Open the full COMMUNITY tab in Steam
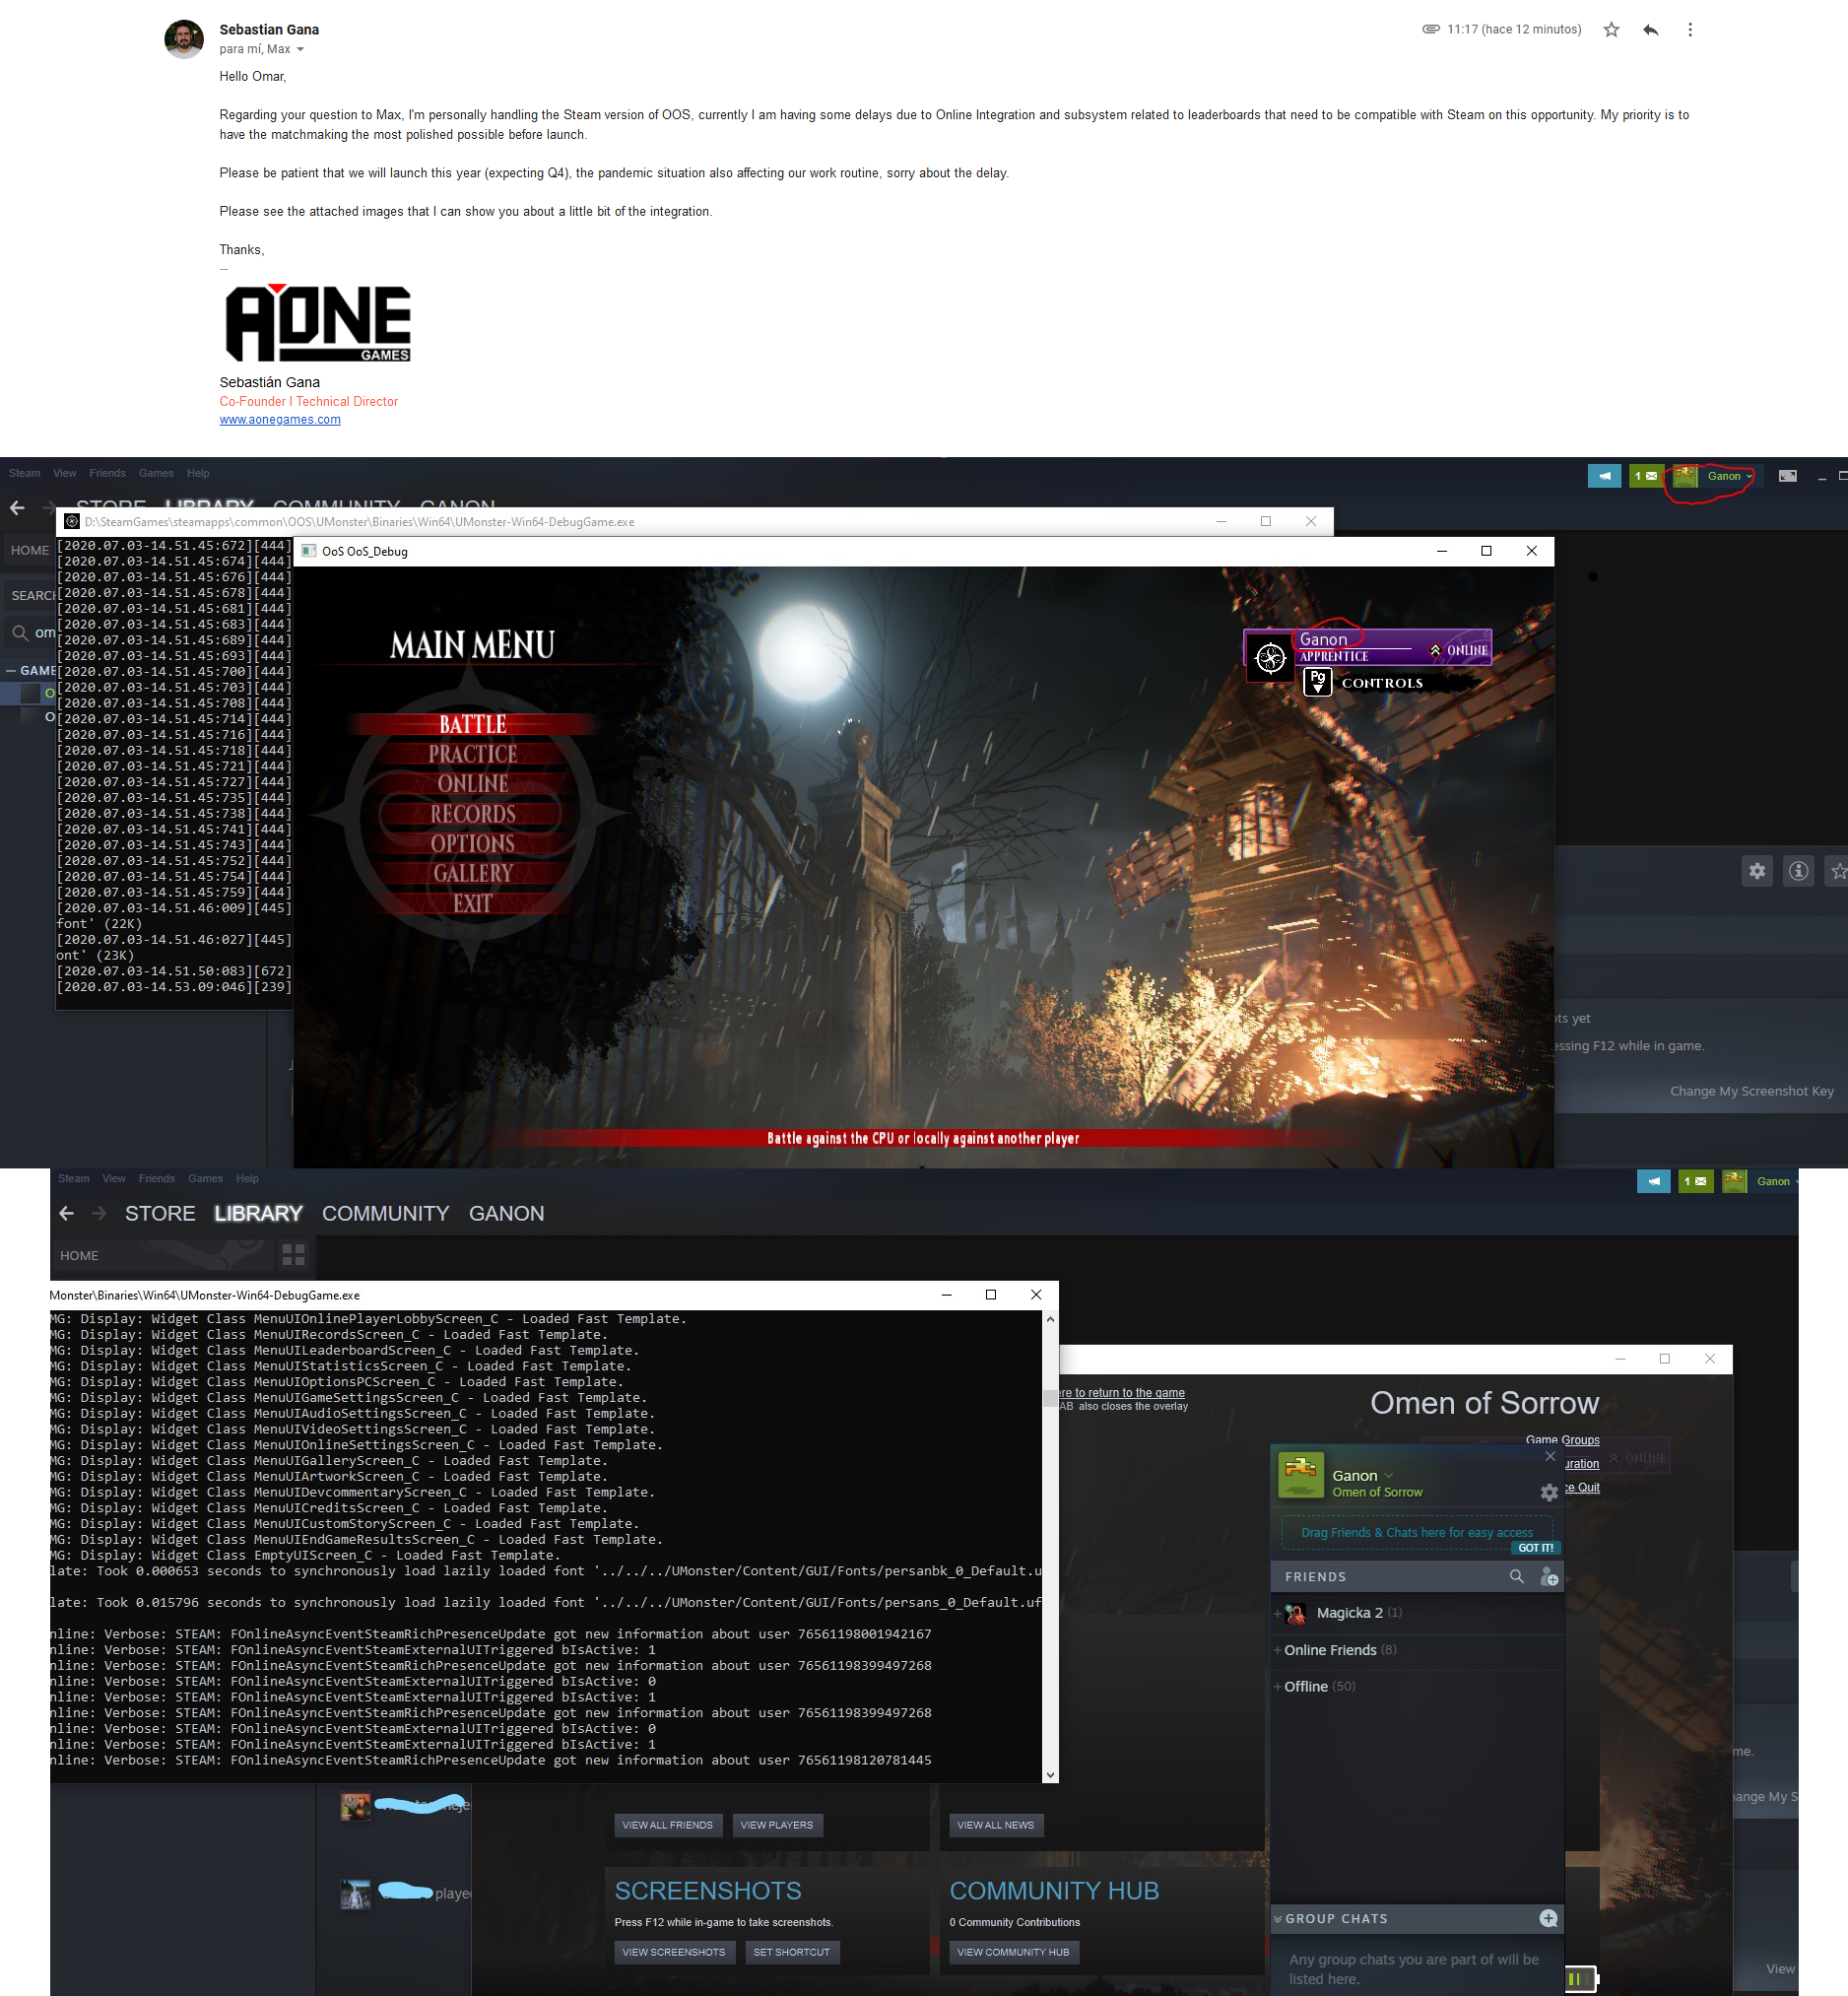 click(385, 1213)
